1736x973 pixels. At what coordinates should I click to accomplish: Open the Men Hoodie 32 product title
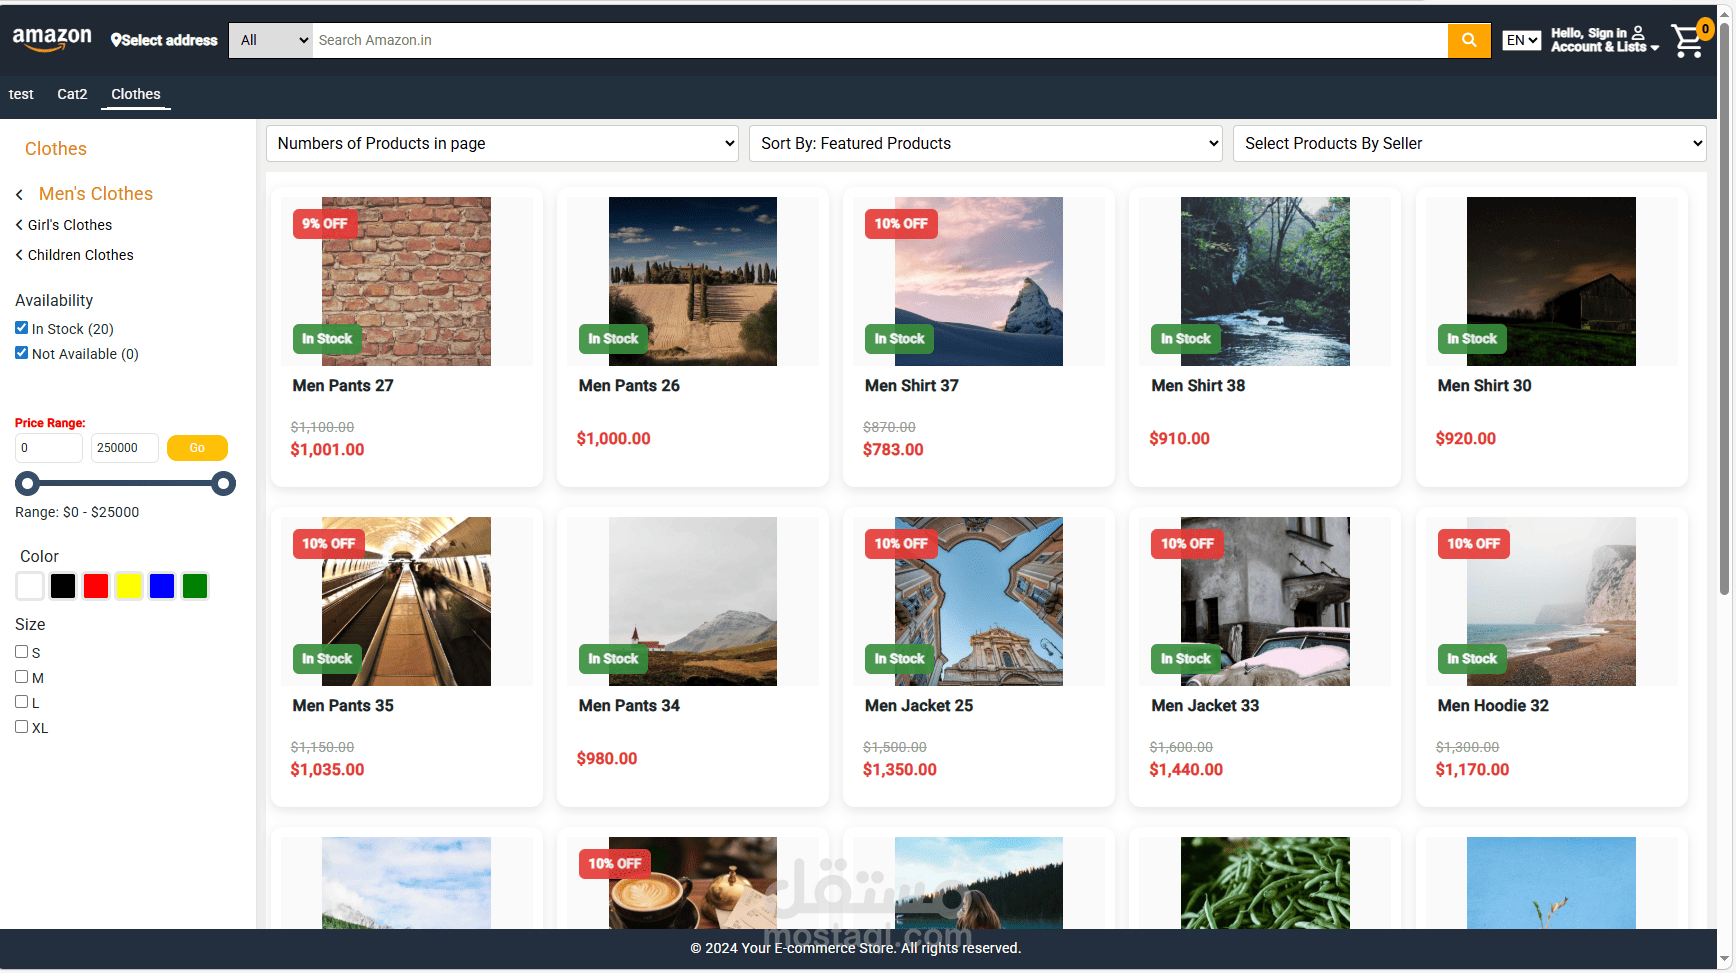1493,706
